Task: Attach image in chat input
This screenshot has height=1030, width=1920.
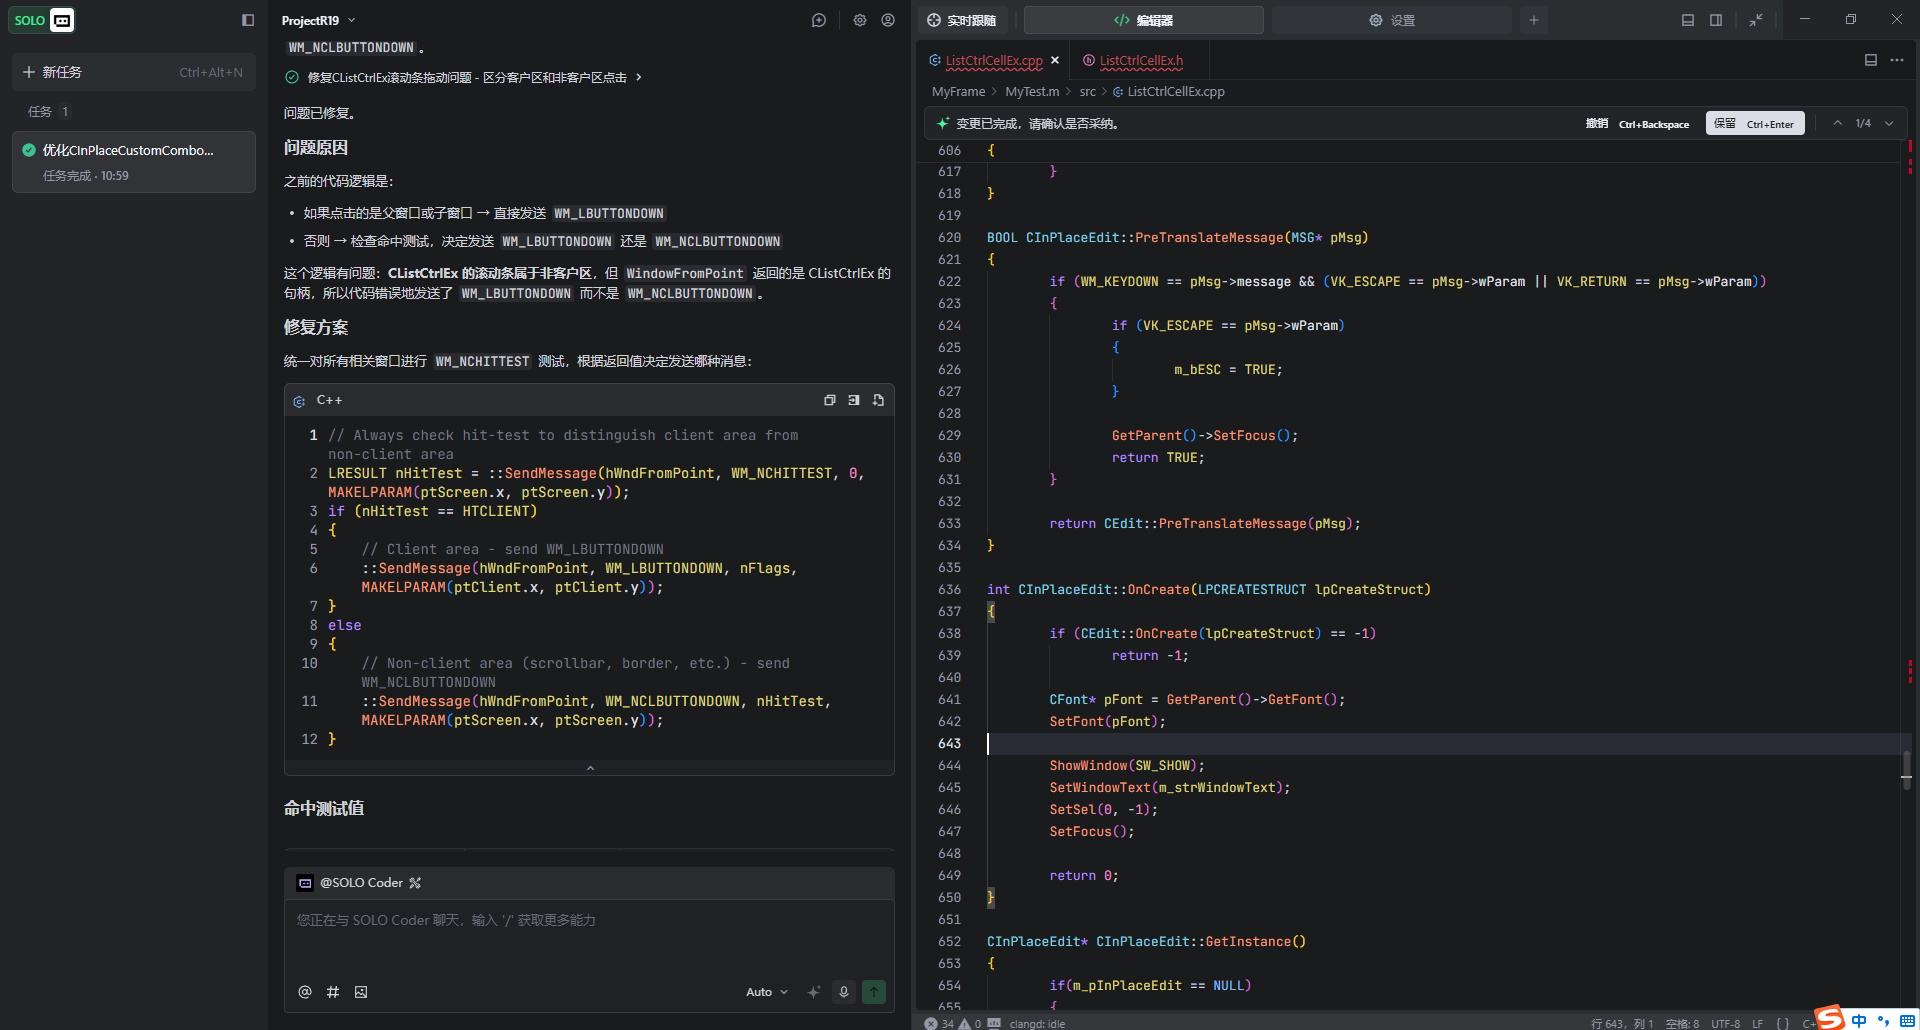Action: [x=361, y=992]
